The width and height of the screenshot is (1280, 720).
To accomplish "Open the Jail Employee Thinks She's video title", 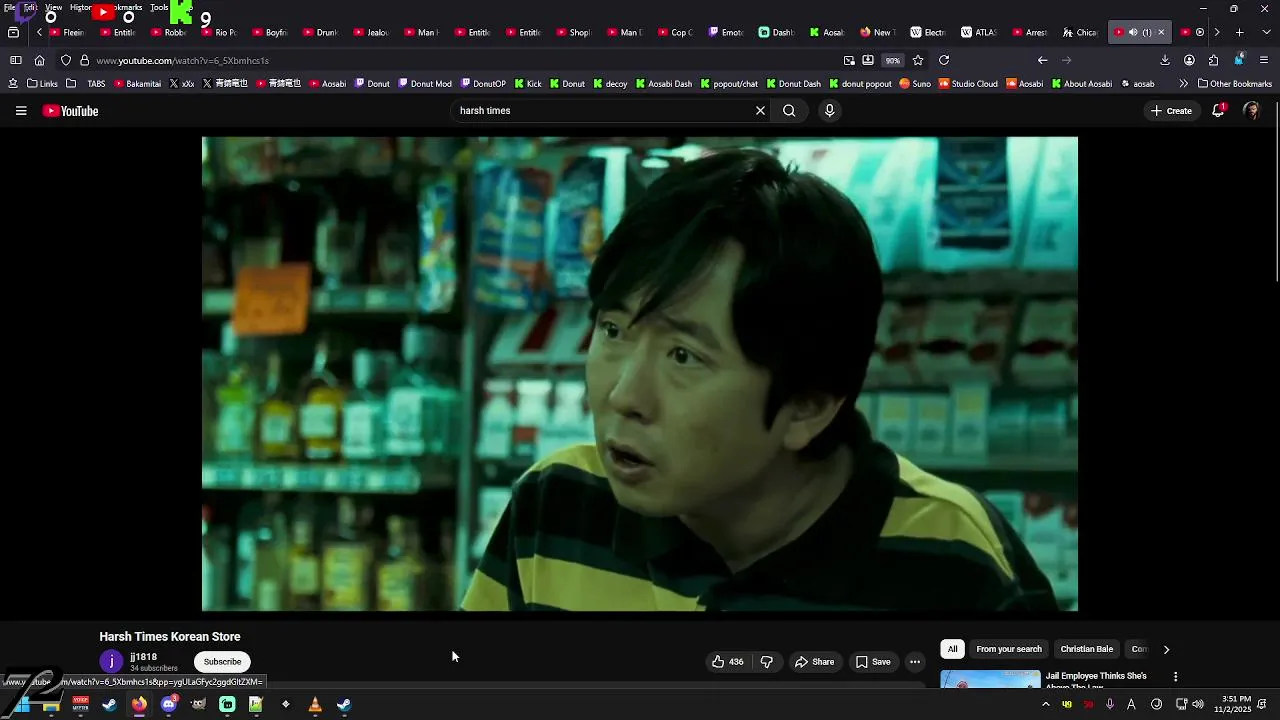I will 1096,676.
